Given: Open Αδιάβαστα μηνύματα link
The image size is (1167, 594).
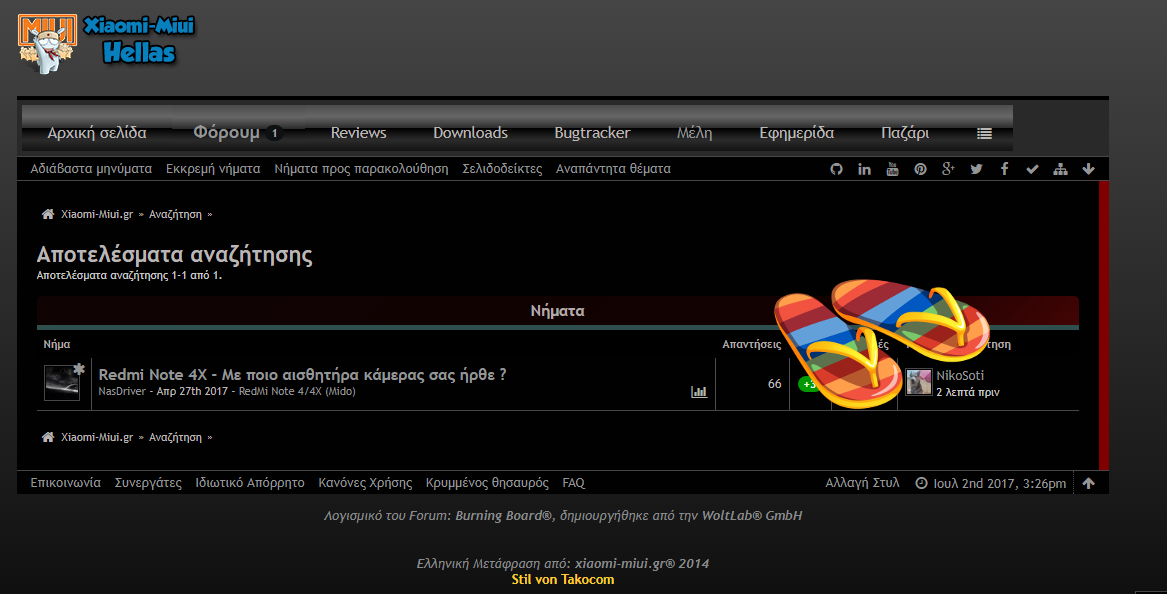Looking at the screenshot, I should (91, 169).
